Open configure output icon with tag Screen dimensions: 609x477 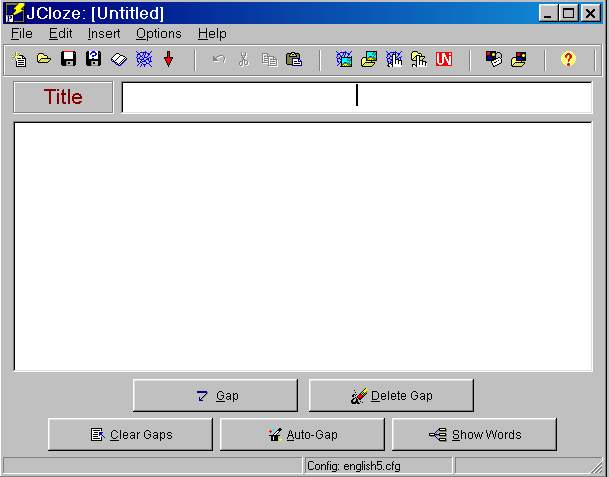[494, 59]
